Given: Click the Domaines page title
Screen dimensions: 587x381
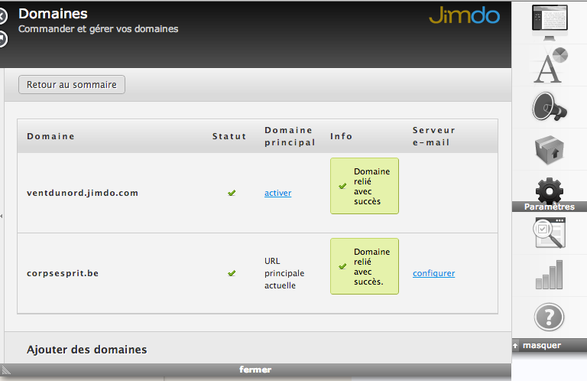Looking at the screenshot, I should click(x=53, y=14).
